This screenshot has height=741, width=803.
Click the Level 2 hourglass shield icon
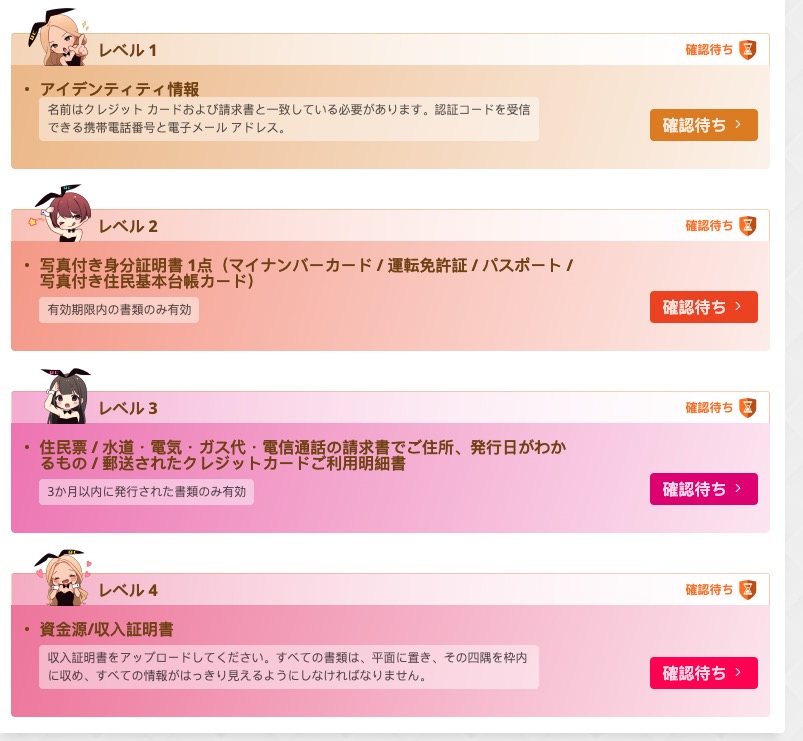pos(748,226)
